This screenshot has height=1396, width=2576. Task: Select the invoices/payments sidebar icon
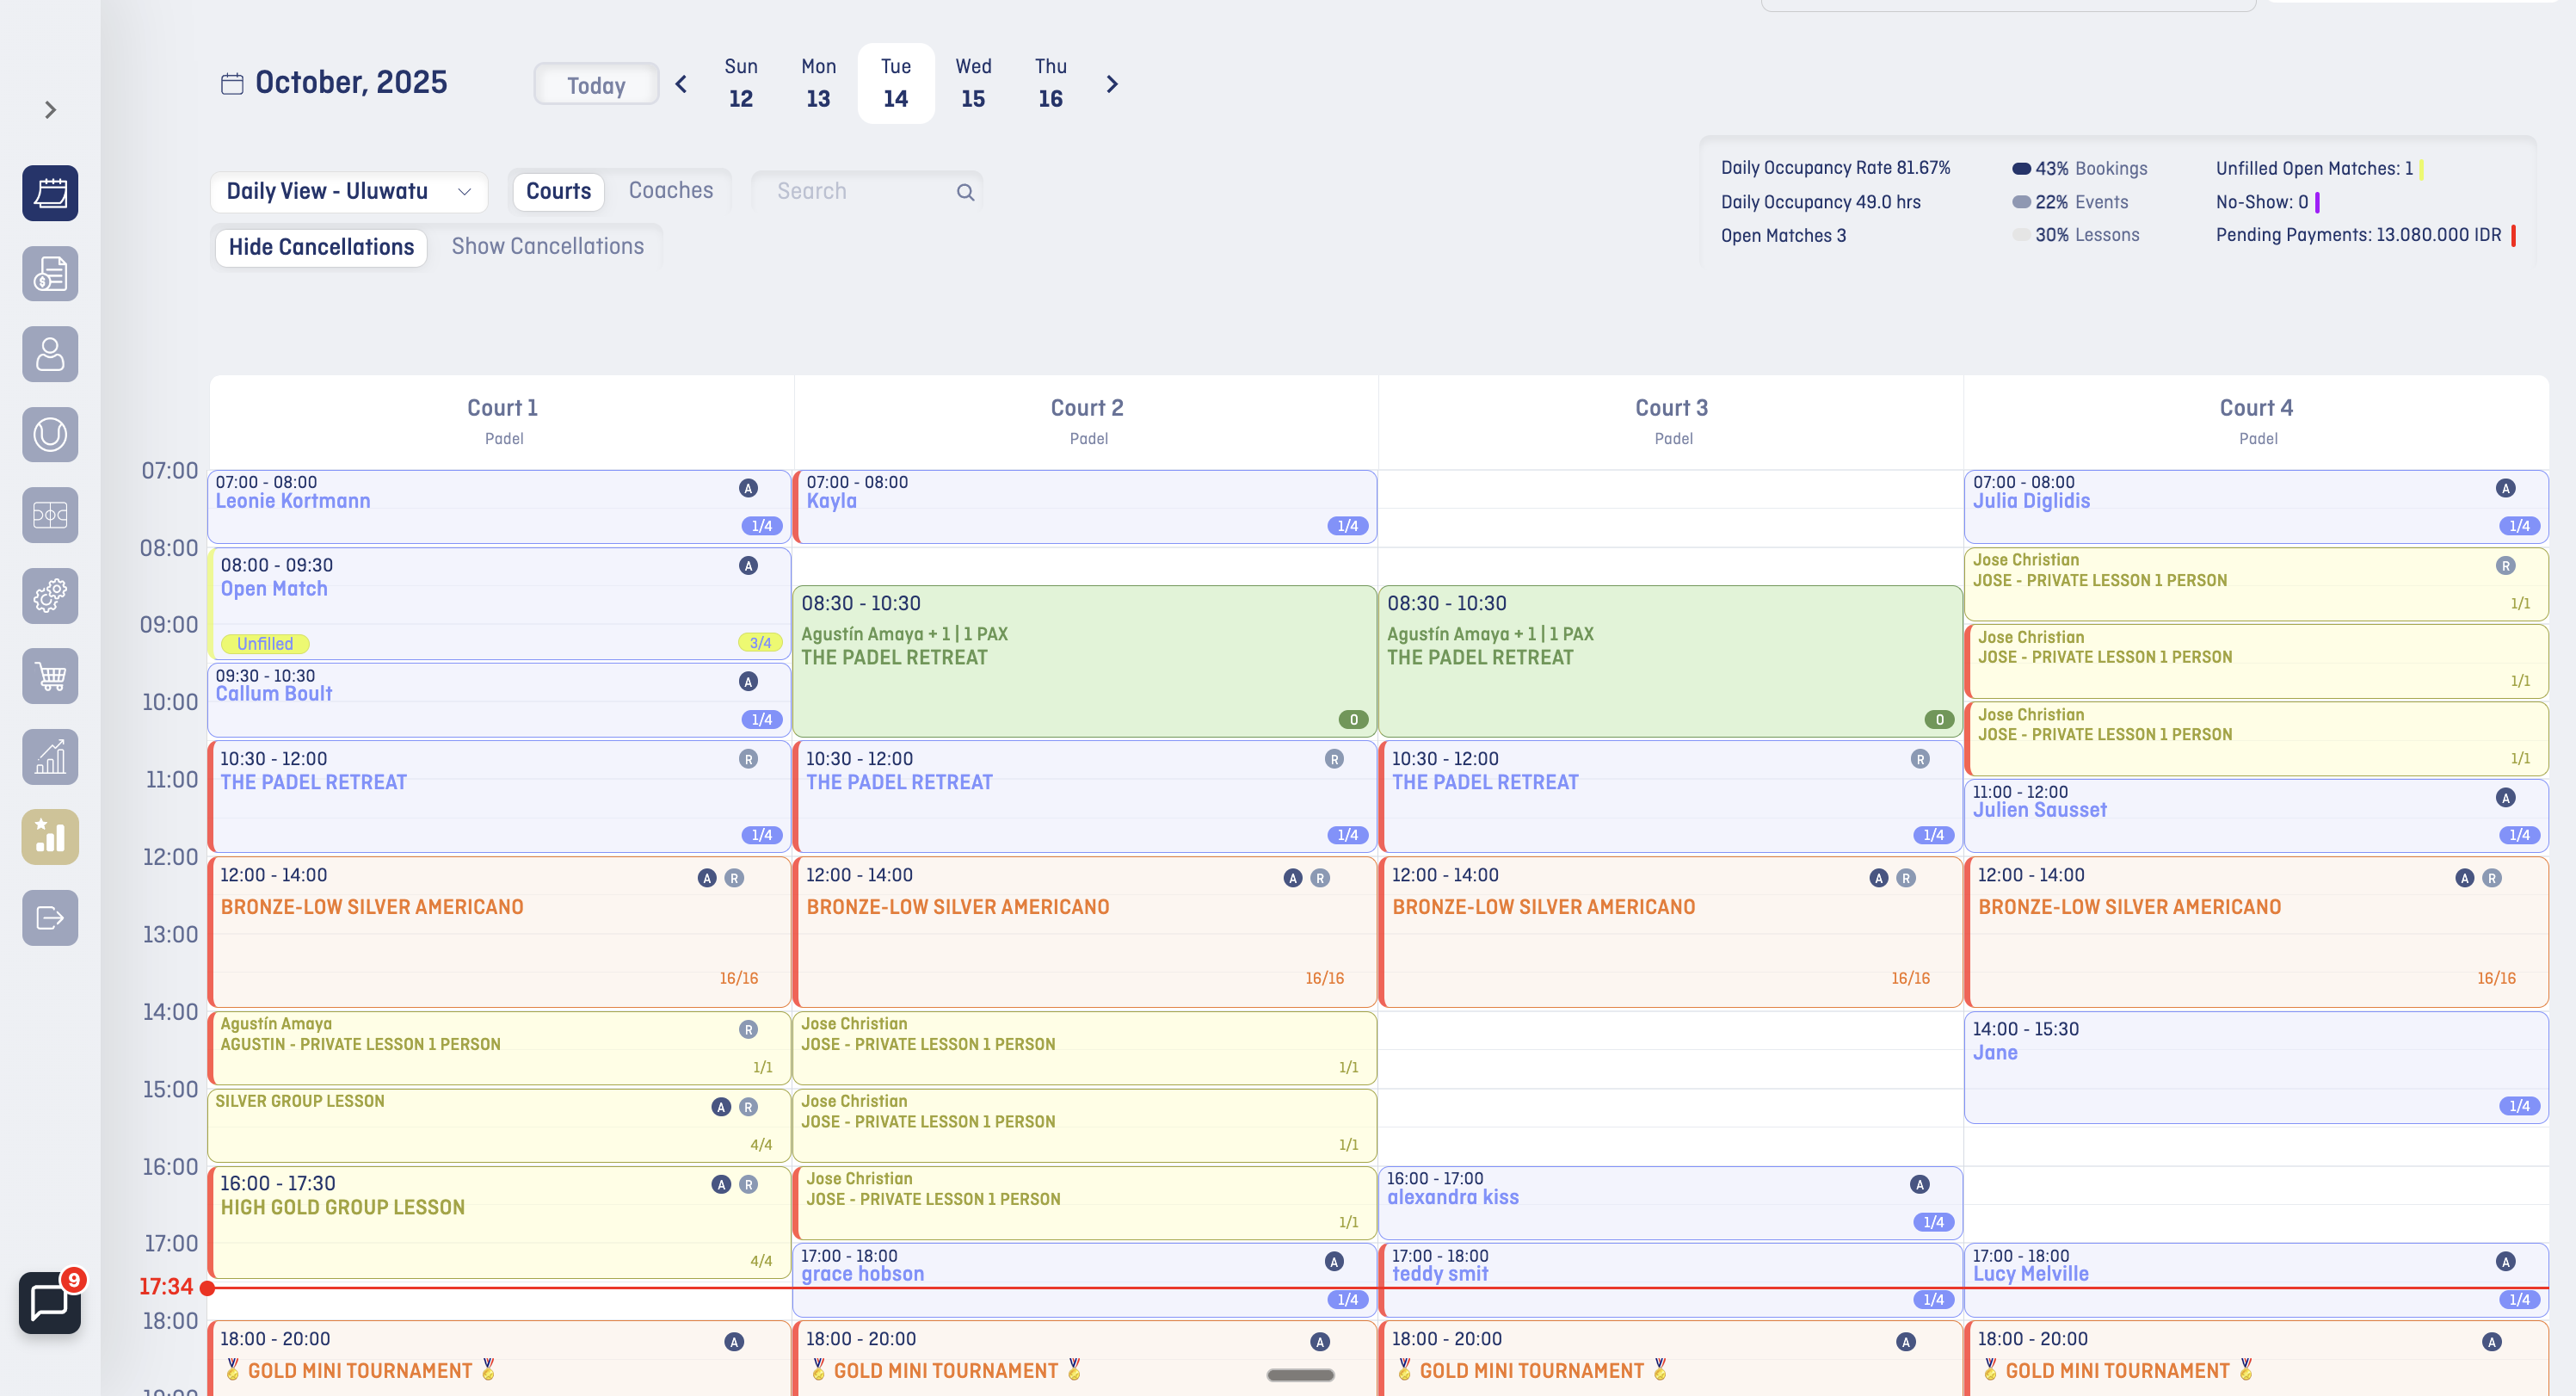[x=49, y=274]
